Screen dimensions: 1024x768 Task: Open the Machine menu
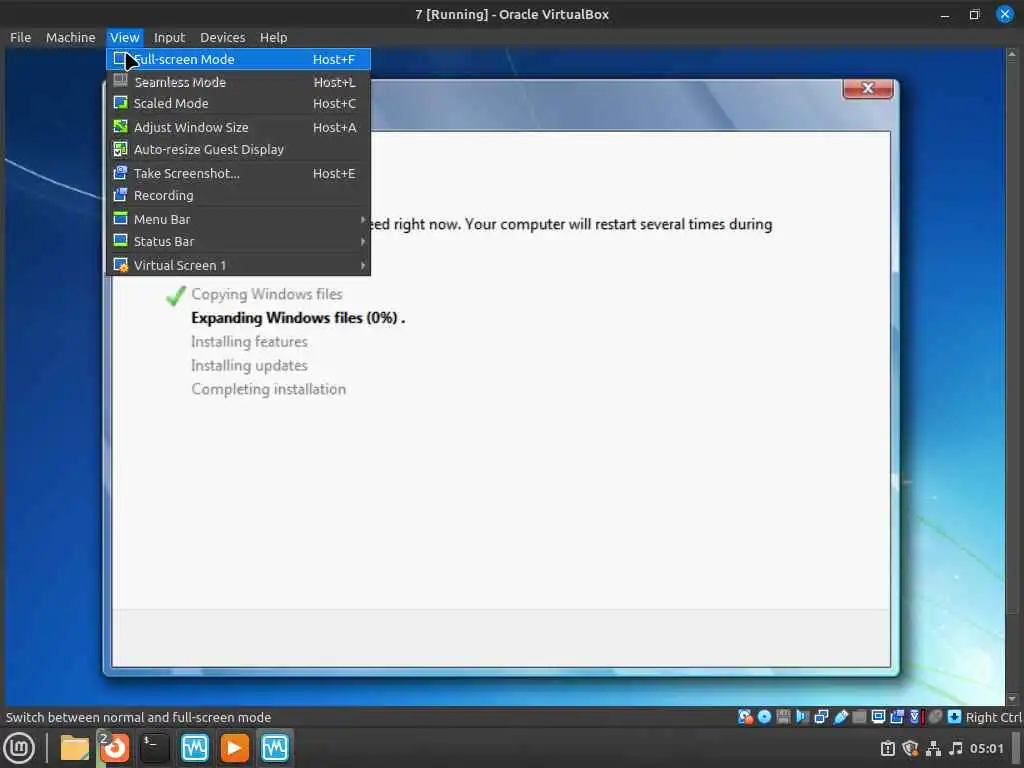pos(71,37)
